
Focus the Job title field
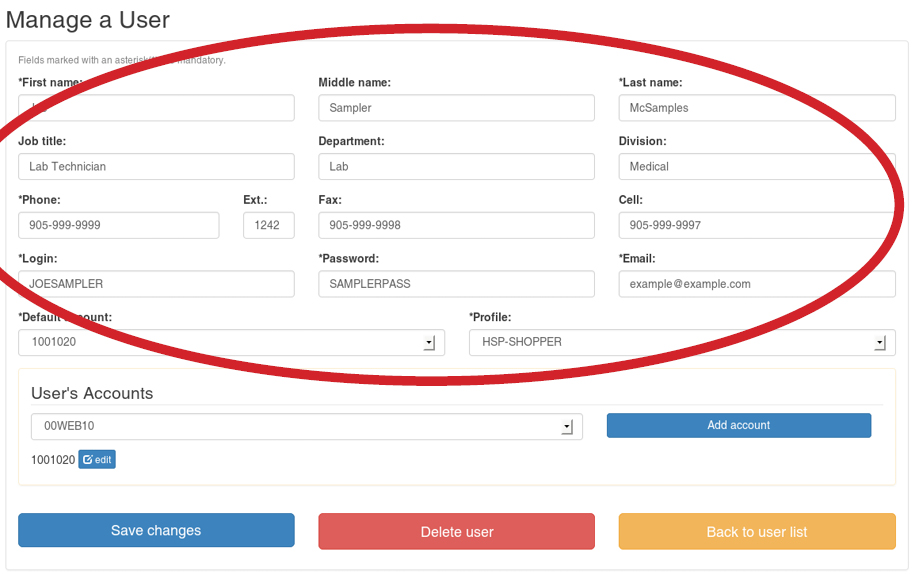pos(156,167)
